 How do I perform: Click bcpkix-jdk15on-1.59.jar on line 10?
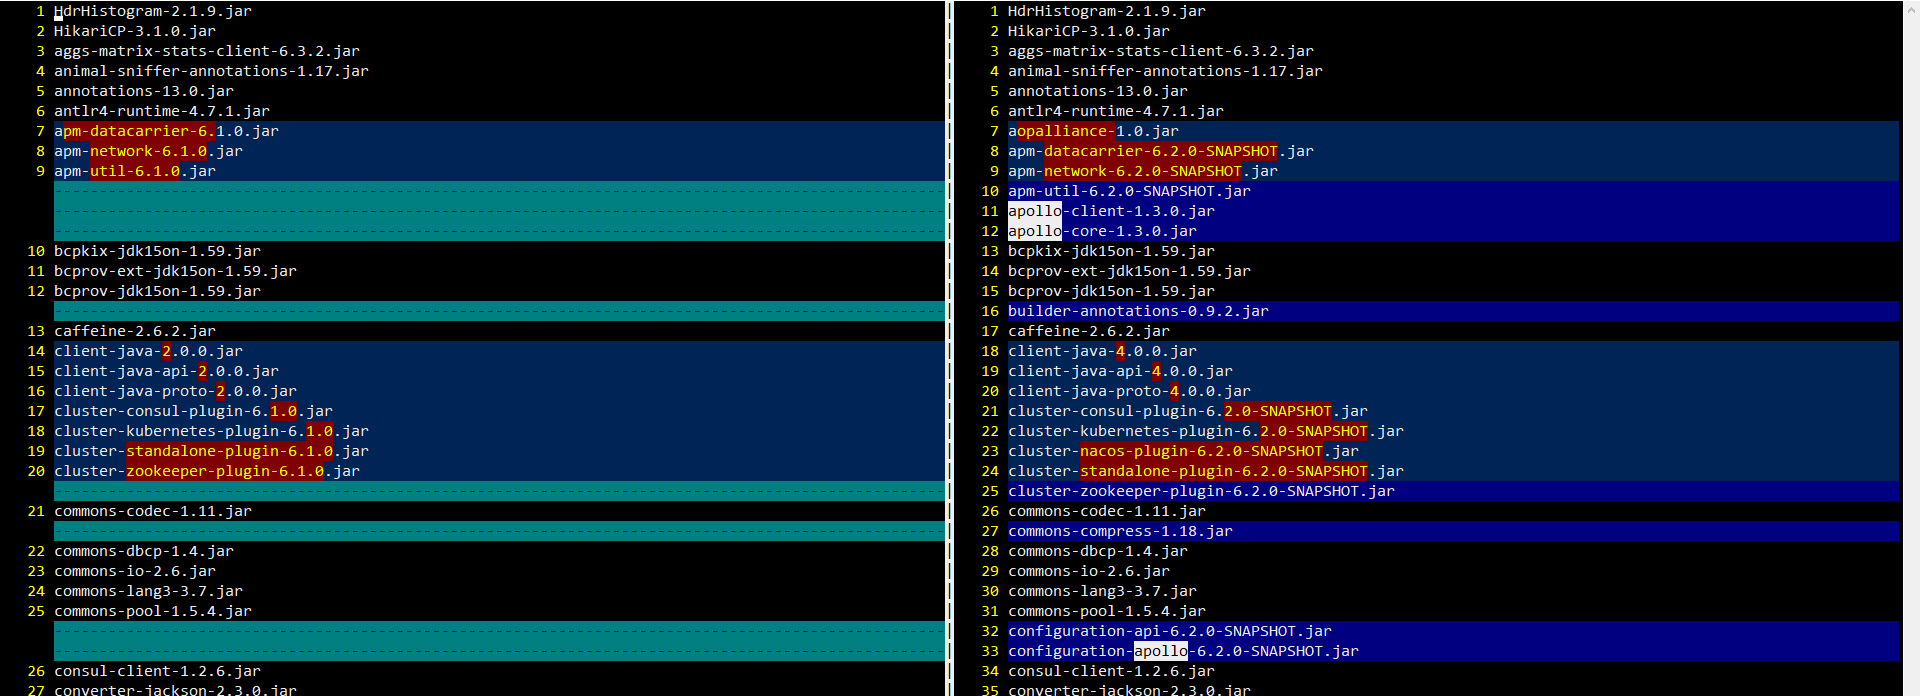(157, 251)
